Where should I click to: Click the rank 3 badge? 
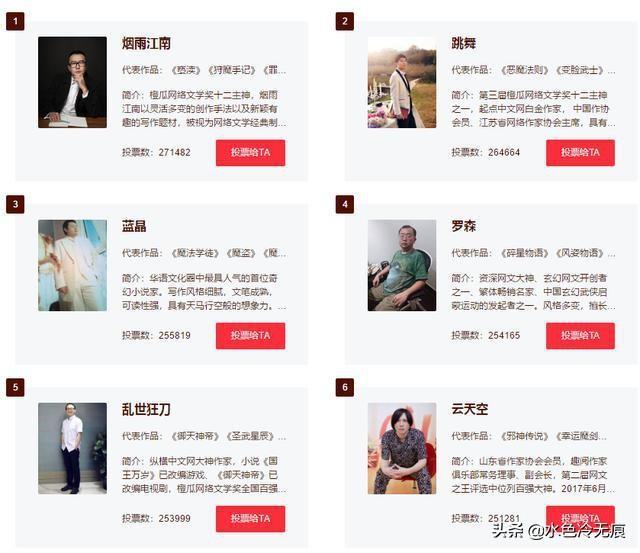(16, 204)
